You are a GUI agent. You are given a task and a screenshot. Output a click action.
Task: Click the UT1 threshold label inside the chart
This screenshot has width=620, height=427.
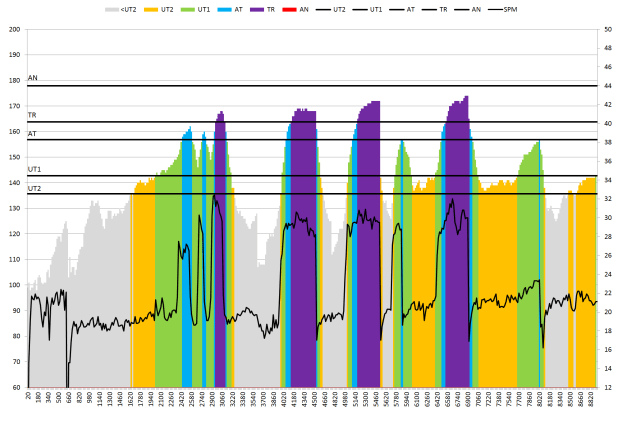34,170
